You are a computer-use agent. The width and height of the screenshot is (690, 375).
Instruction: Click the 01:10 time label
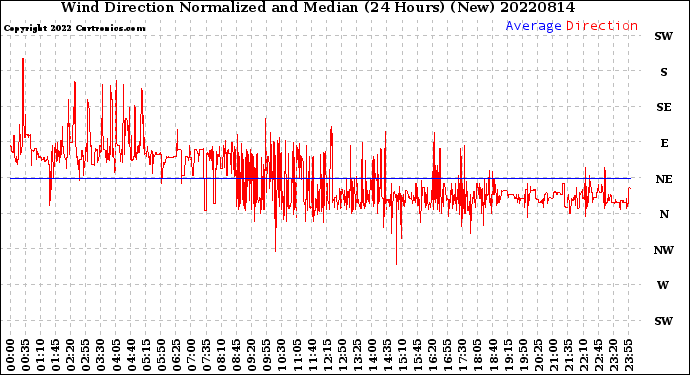(x=40, y=355)
